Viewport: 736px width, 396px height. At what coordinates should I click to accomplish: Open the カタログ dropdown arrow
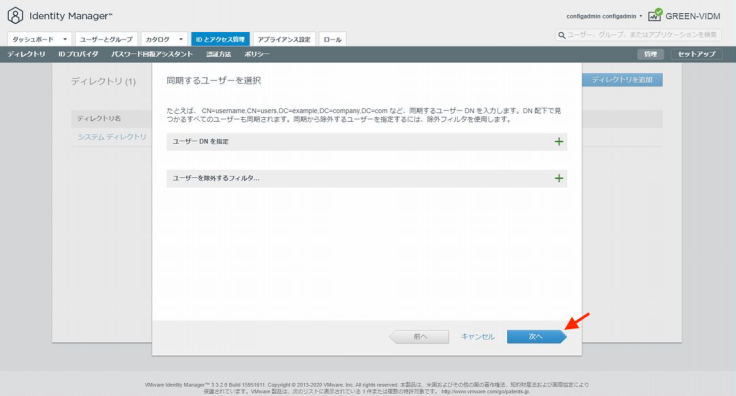pos(181,39)
